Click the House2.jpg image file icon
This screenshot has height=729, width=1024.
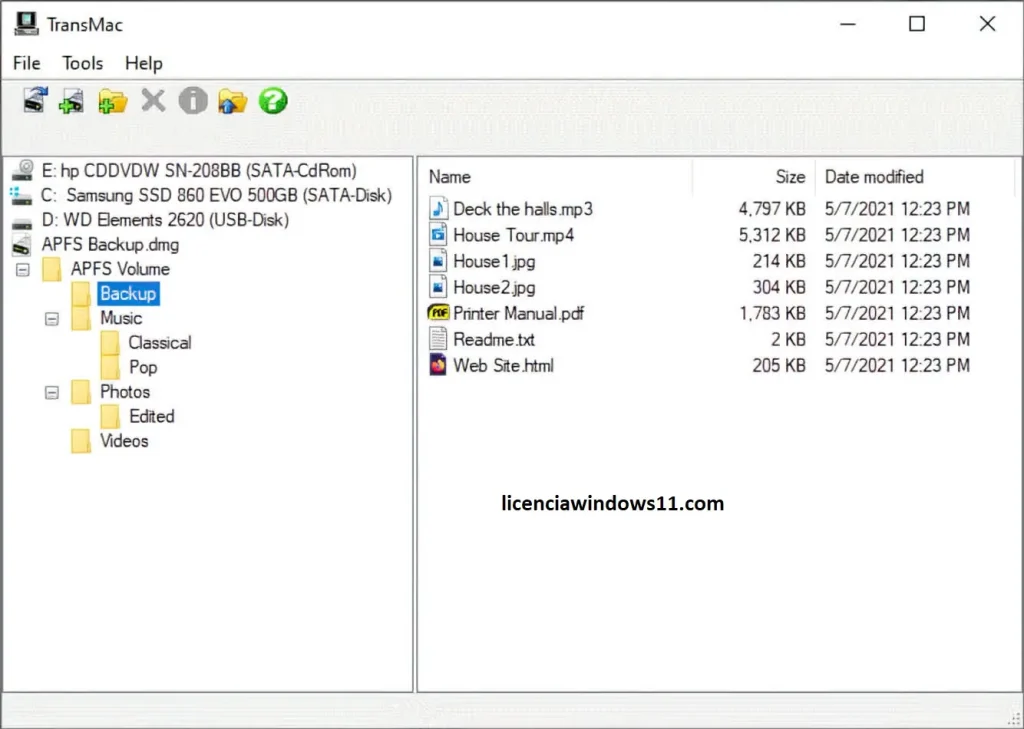[438, 287]
